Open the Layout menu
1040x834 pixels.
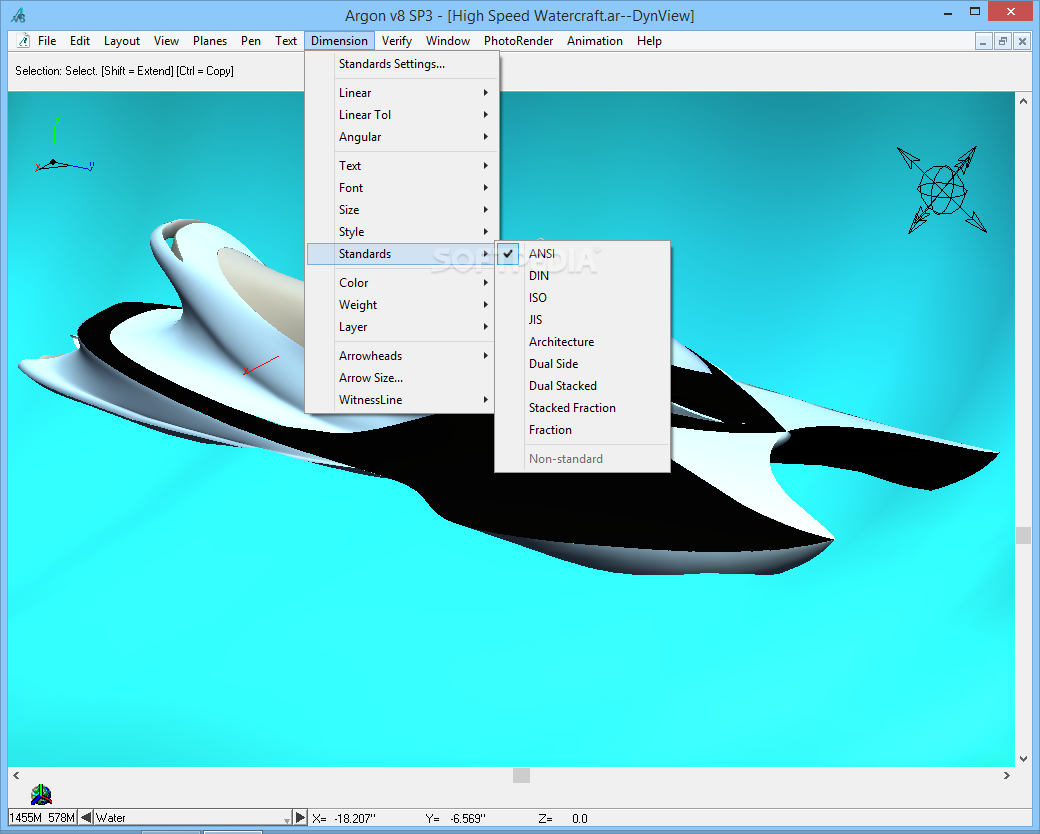coord(122,40)
